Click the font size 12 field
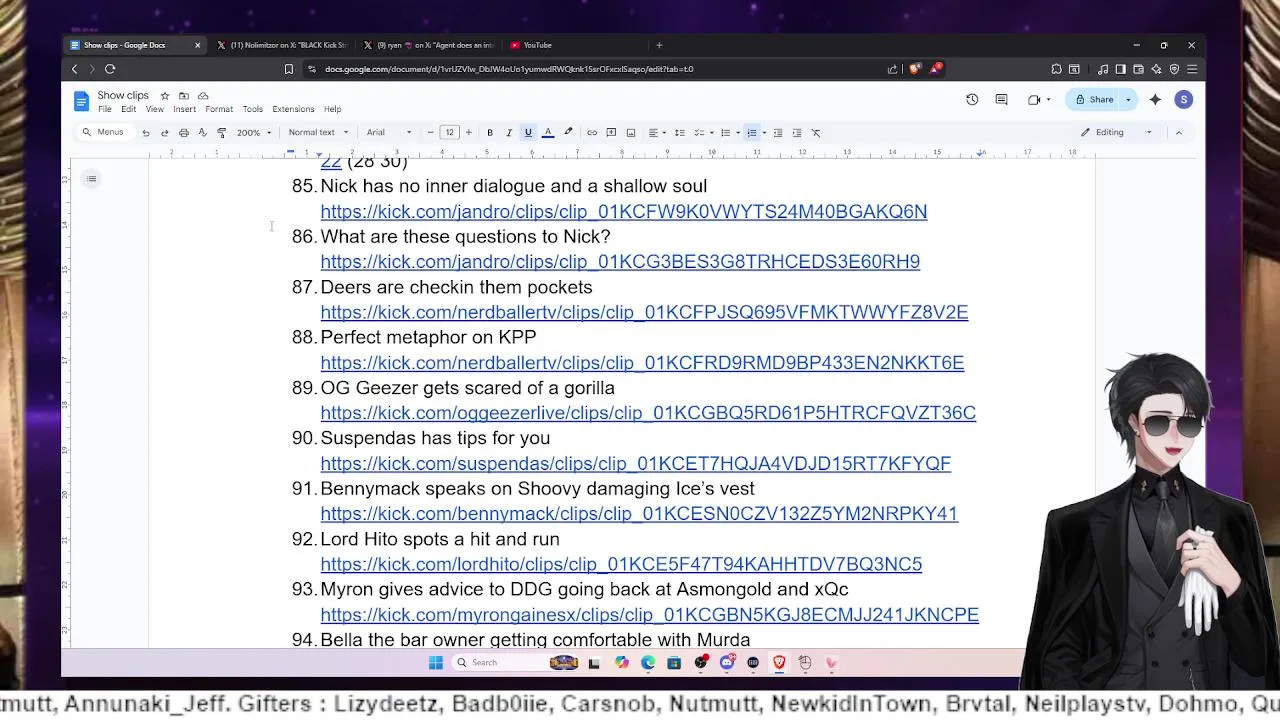 450,132
